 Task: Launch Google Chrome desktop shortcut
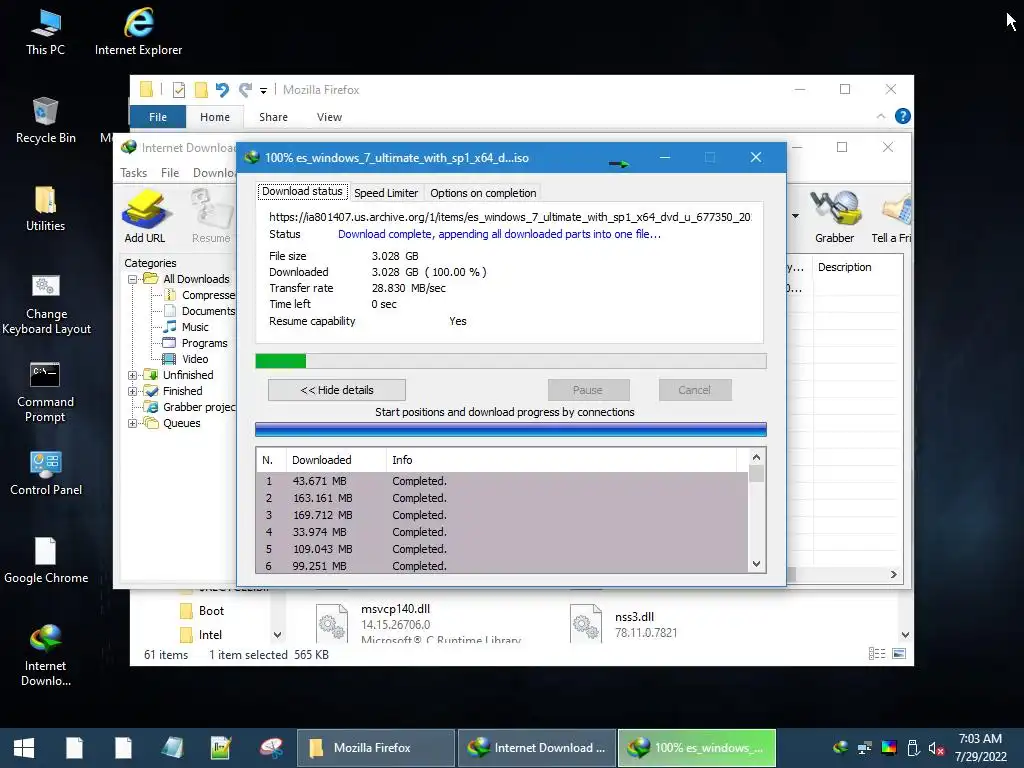pos(46,560)
